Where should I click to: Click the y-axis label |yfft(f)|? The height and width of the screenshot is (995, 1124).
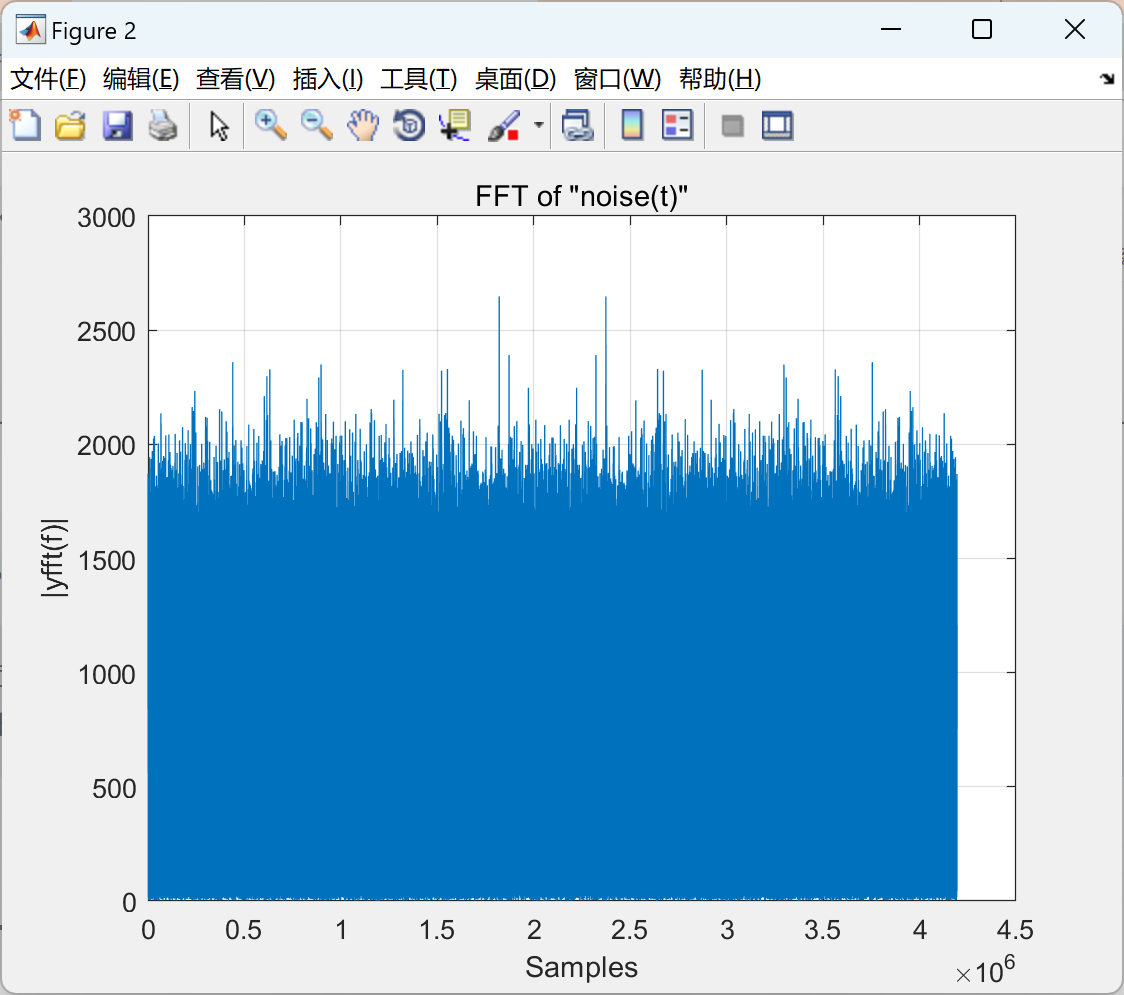[54, 558]
